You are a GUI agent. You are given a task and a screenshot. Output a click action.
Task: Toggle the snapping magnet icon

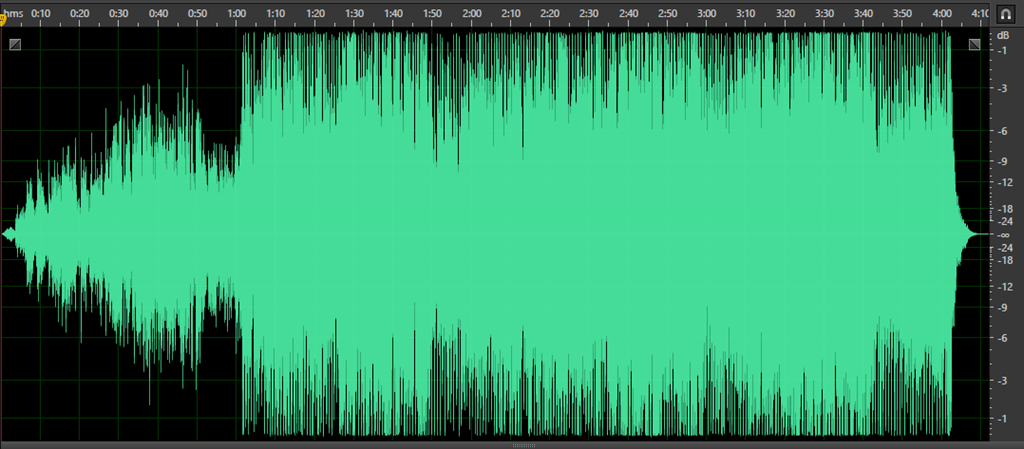(x=1004, y=13)
